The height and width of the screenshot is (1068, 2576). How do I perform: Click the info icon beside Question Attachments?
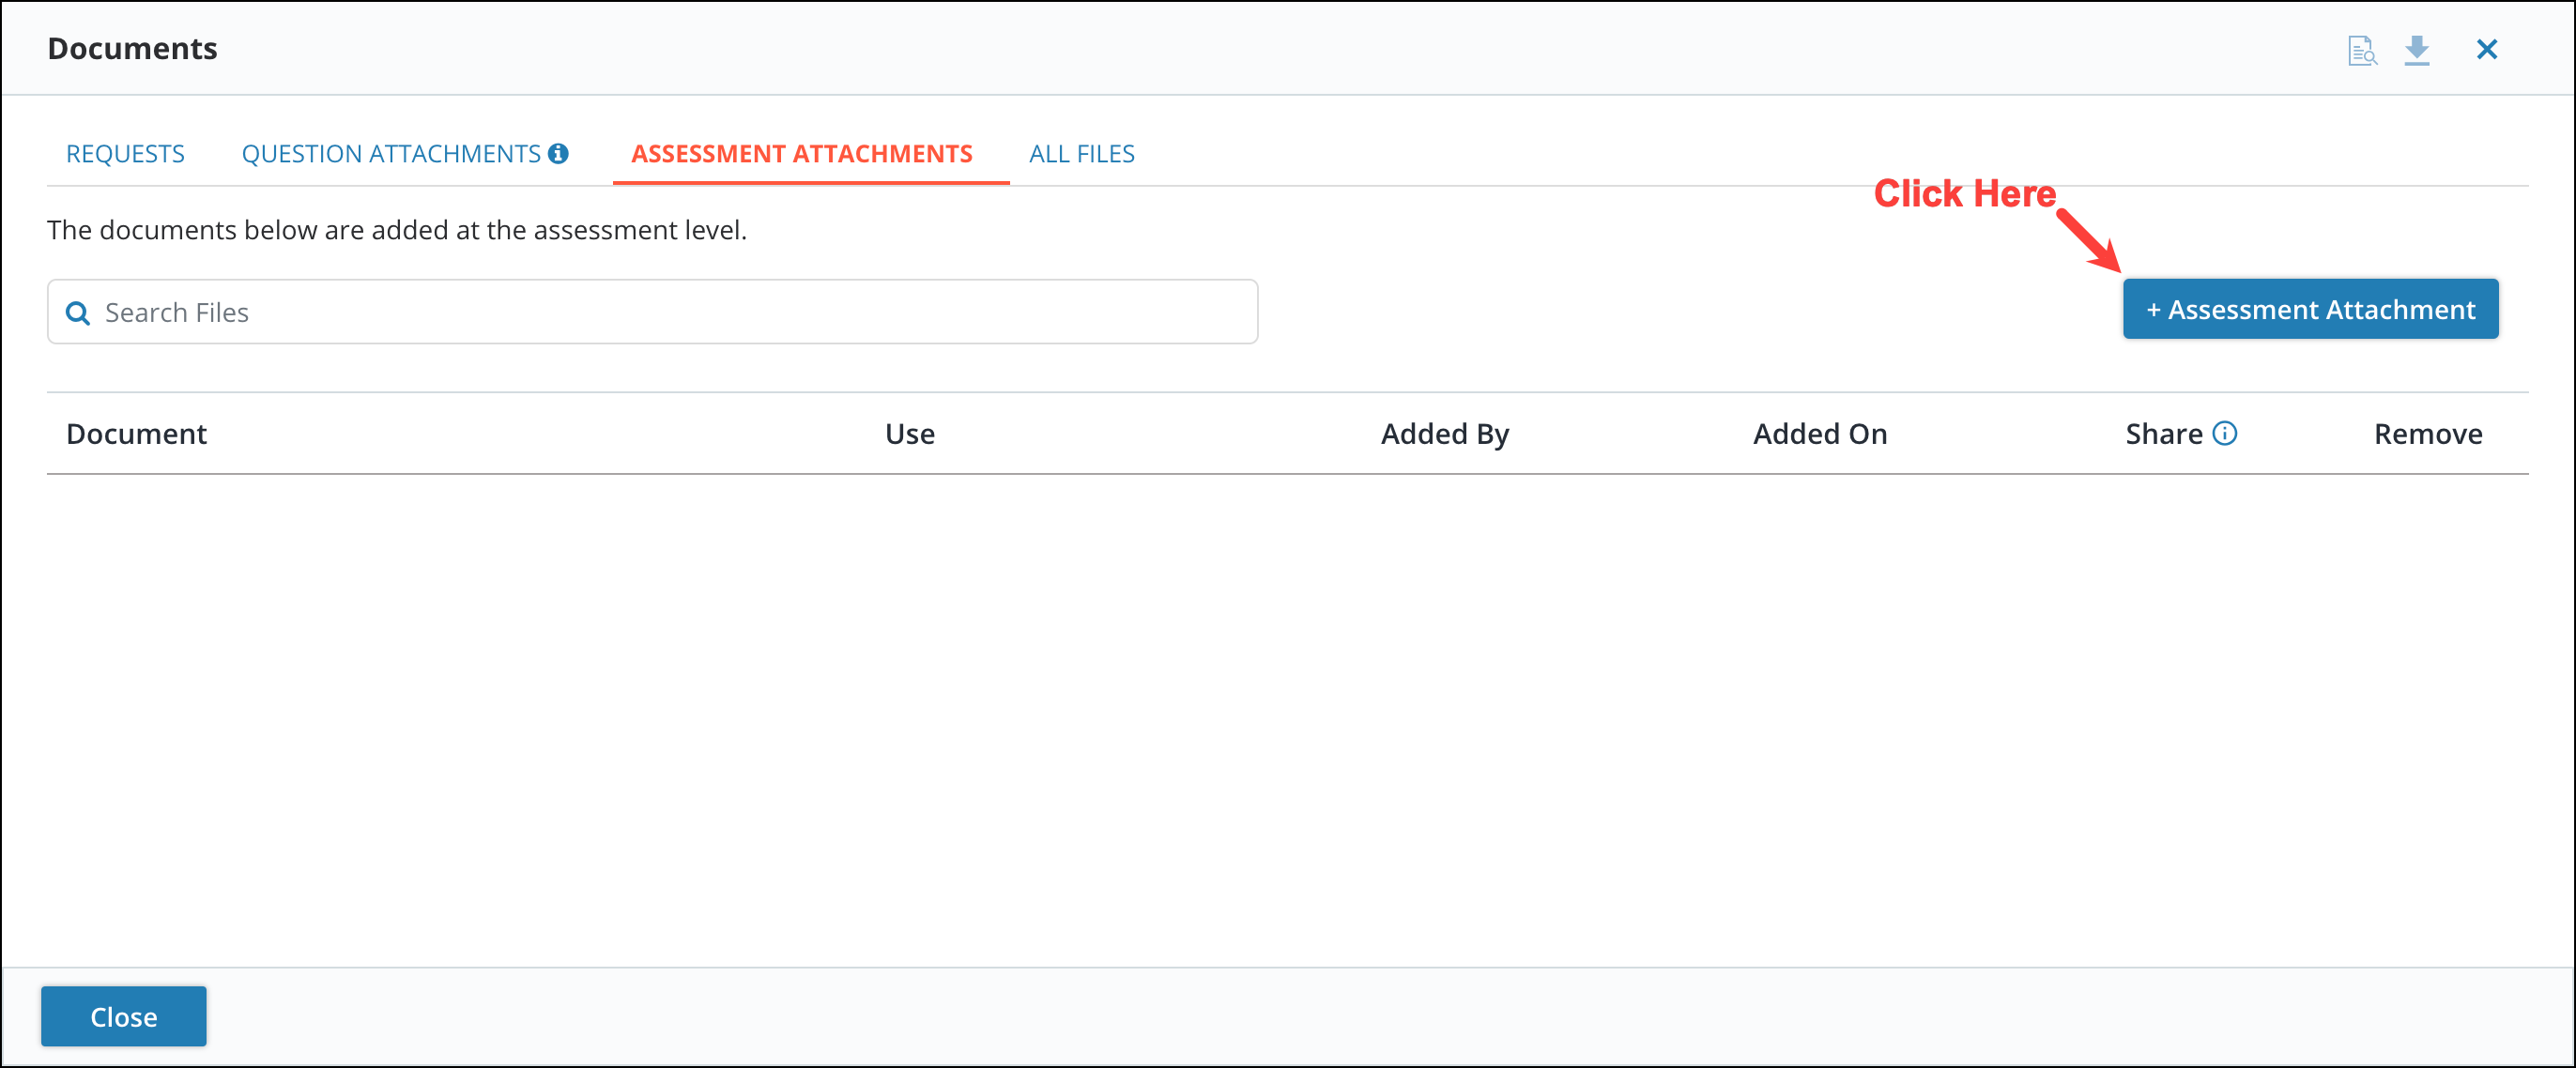(x=559, y=153)
